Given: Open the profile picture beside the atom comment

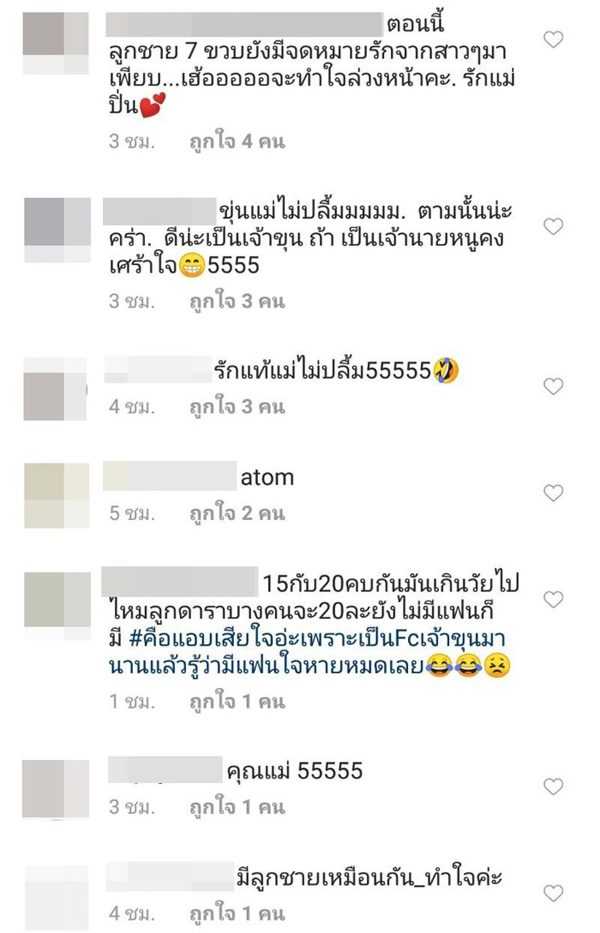Looking at the screenshot, I should coord(57,496).
